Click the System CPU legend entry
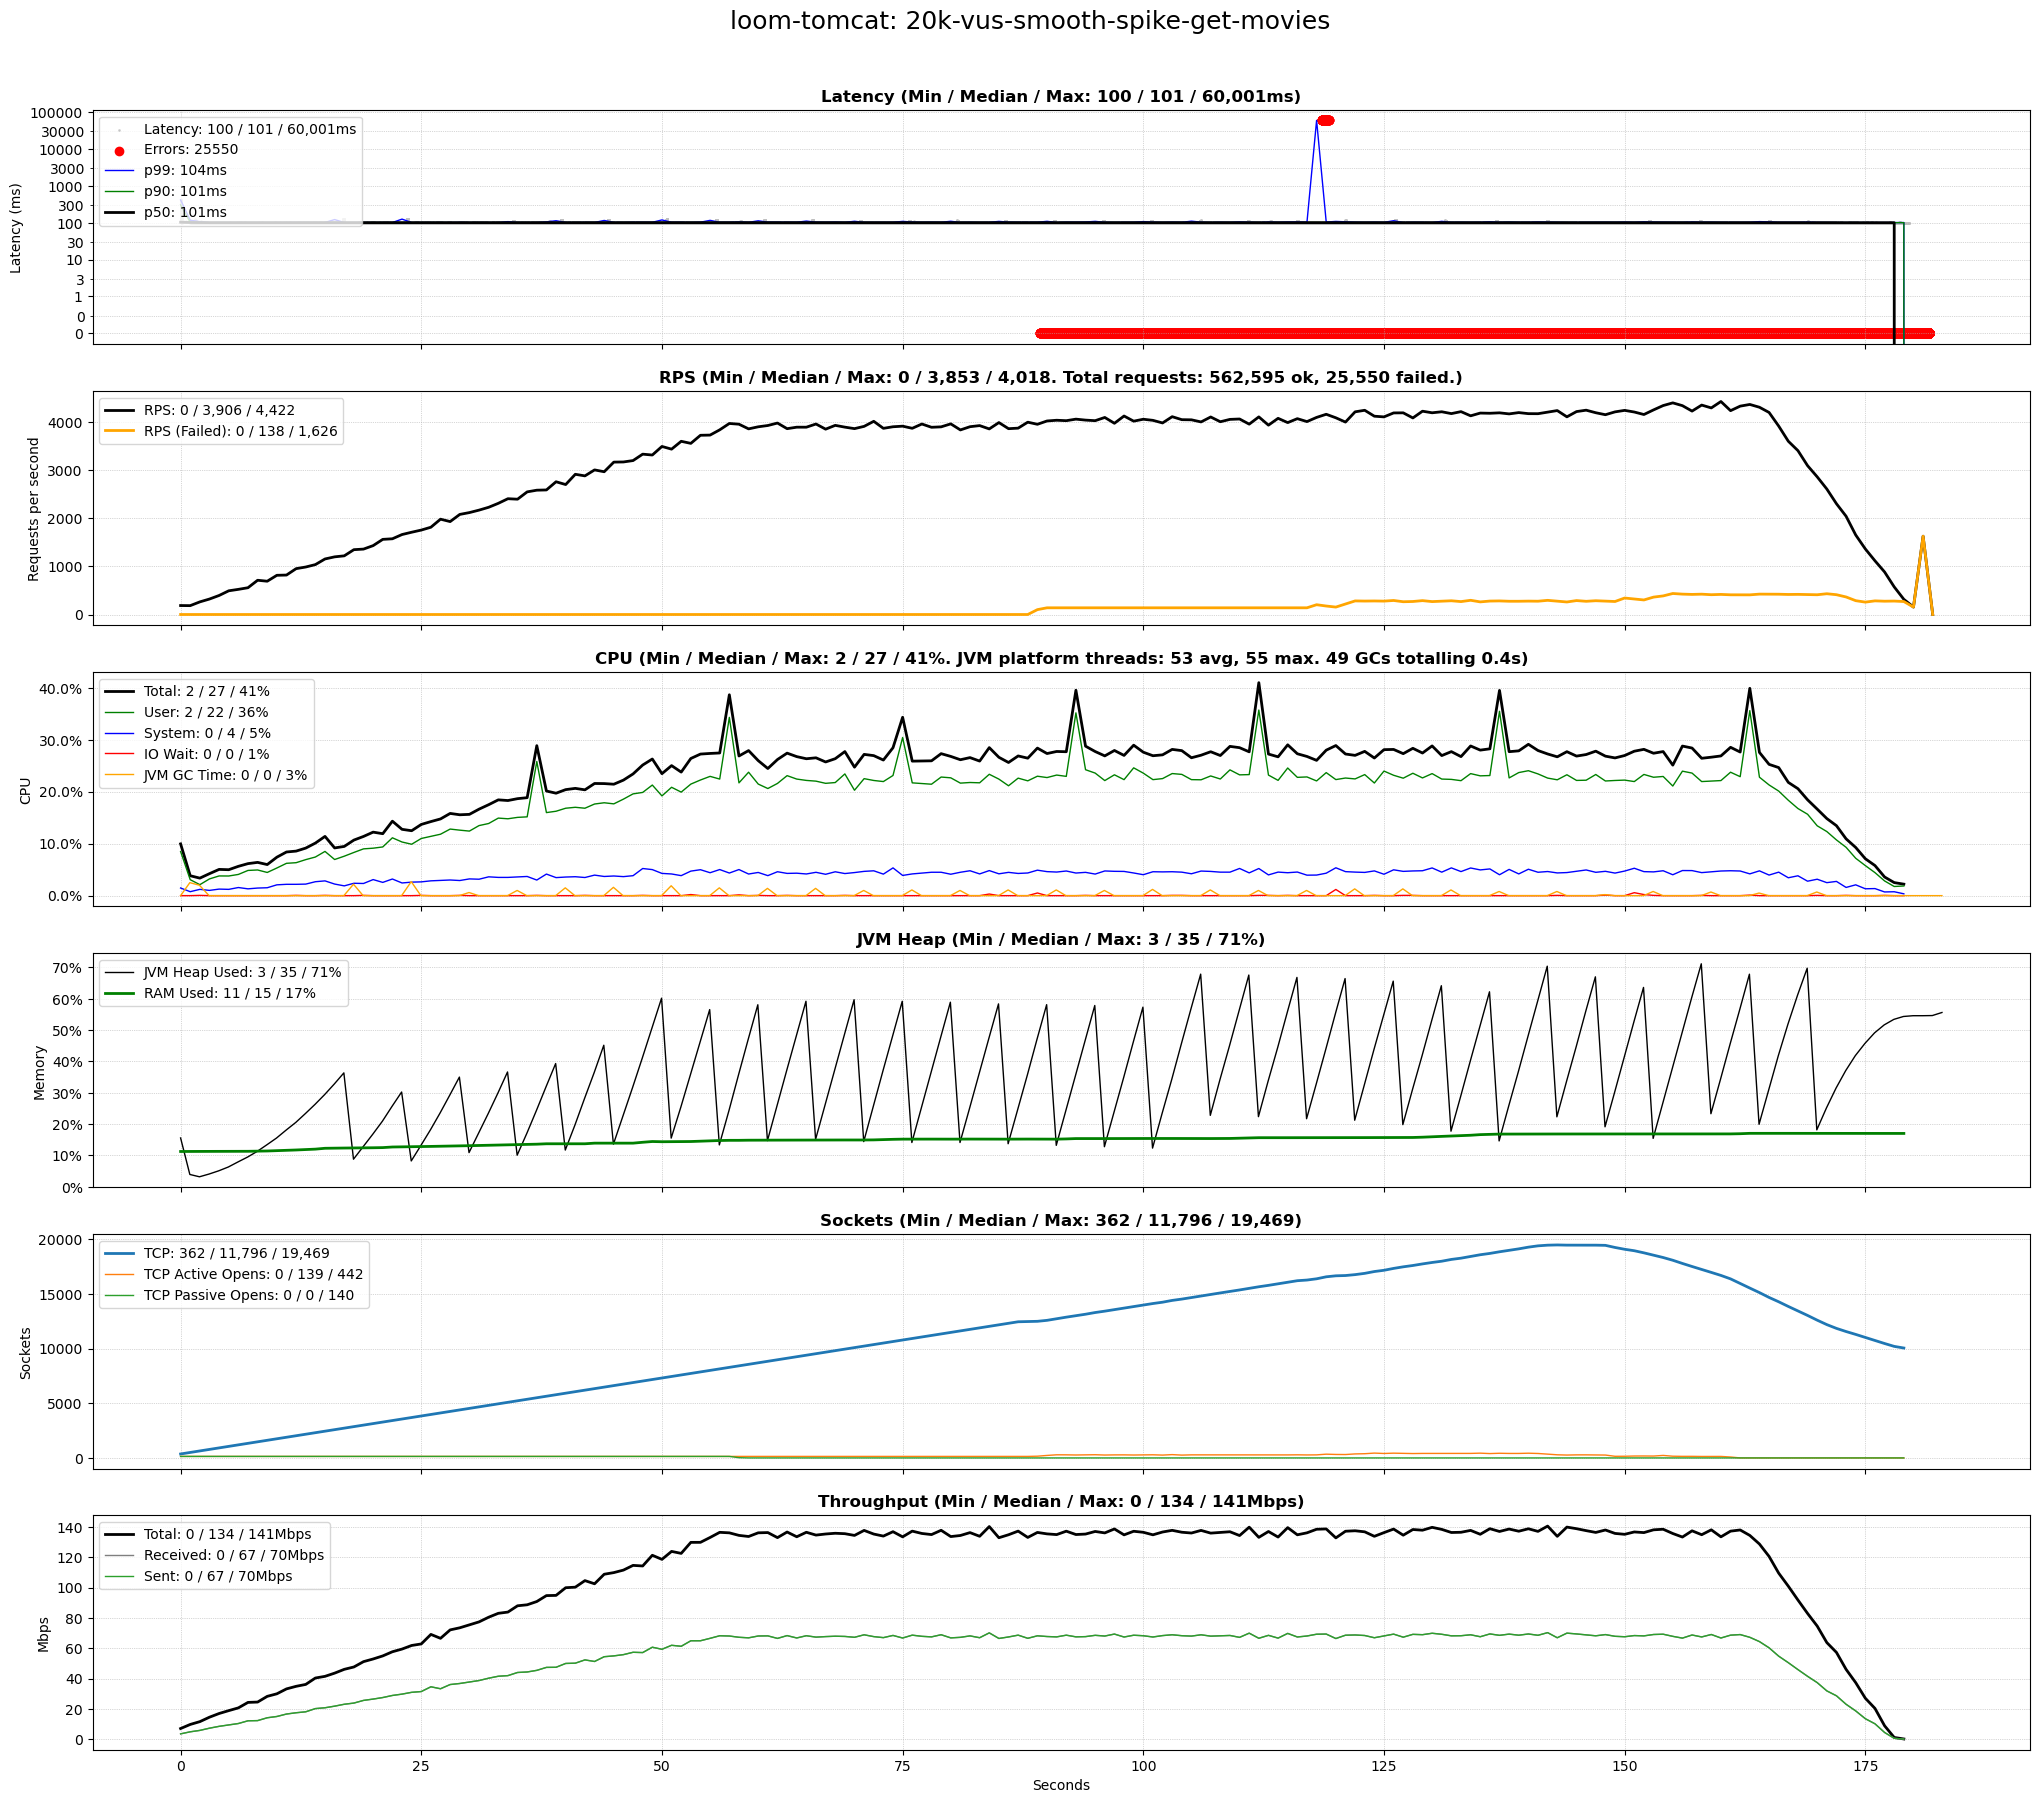Viewport: 2040px width, 1803px height. click(207, 733)
